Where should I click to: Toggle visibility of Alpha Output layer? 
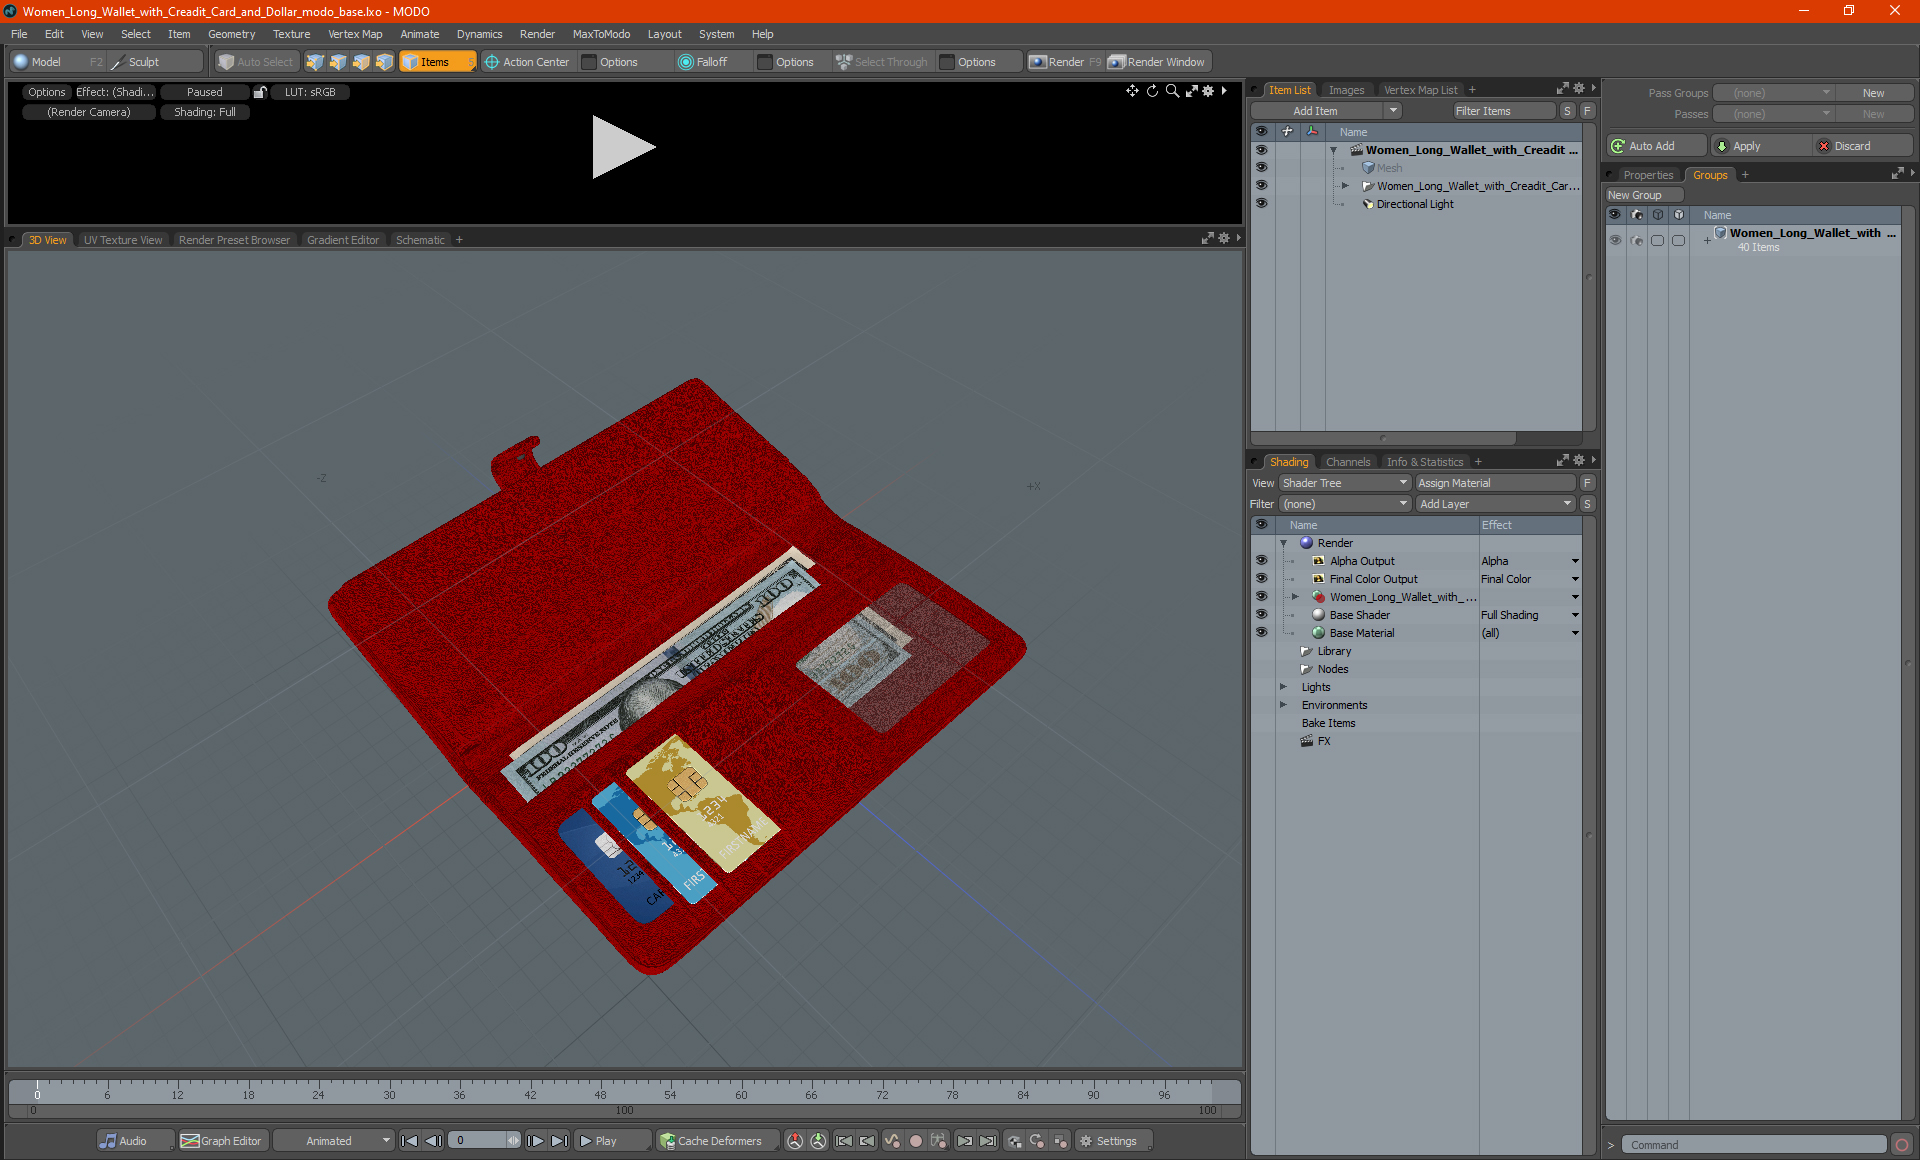coord(1261,561)
